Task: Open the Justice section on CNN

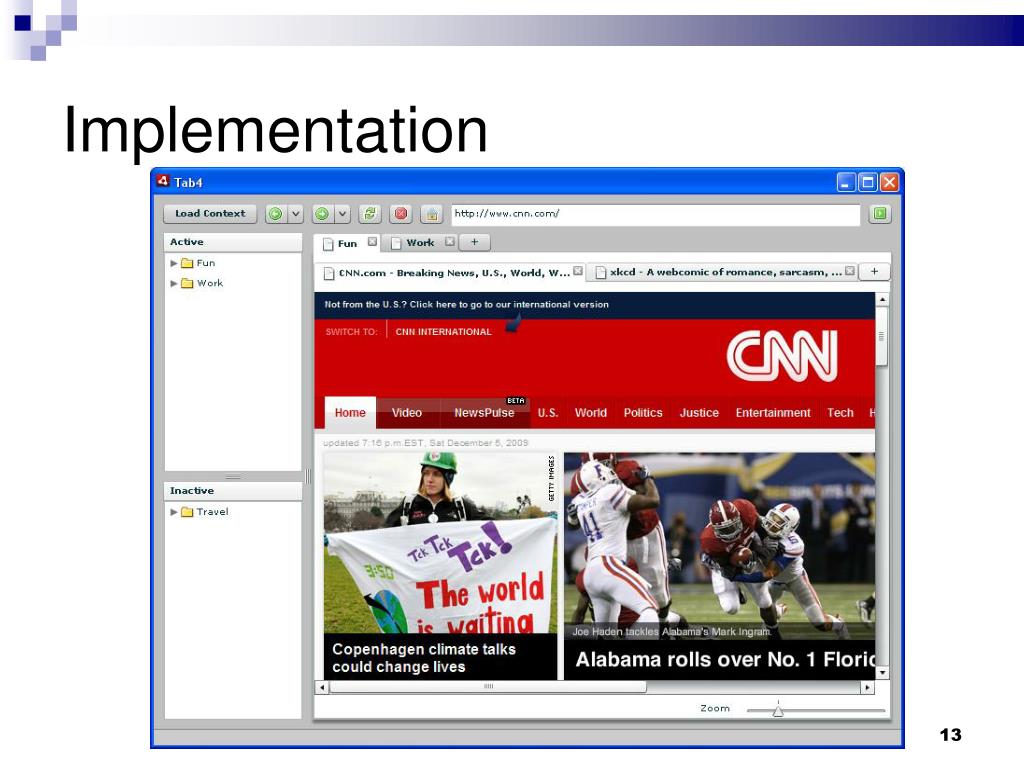Action: pyautogui.click(x=699, y=413)
